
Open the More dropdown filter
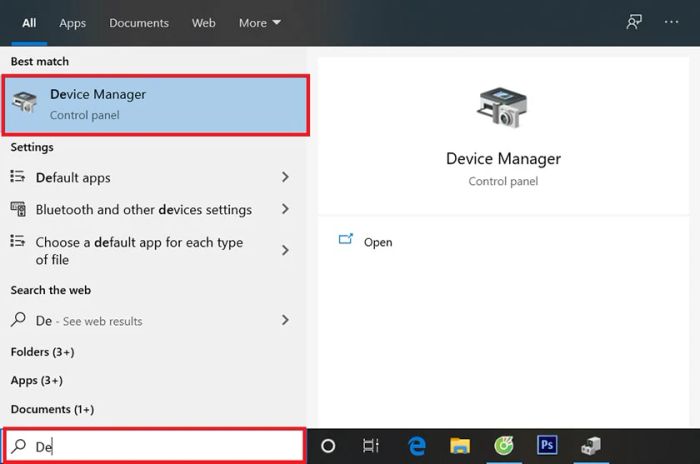coord(259,23)
